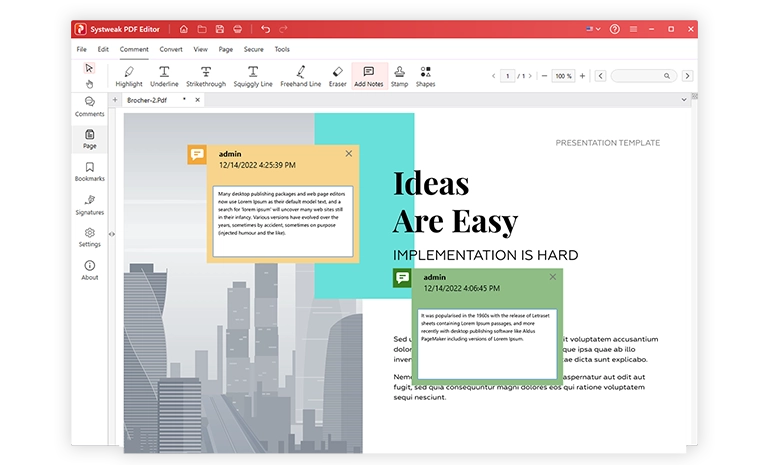Click the Home icon in title bar
This screenshot has width=769, height=465.
click(183, 29)
